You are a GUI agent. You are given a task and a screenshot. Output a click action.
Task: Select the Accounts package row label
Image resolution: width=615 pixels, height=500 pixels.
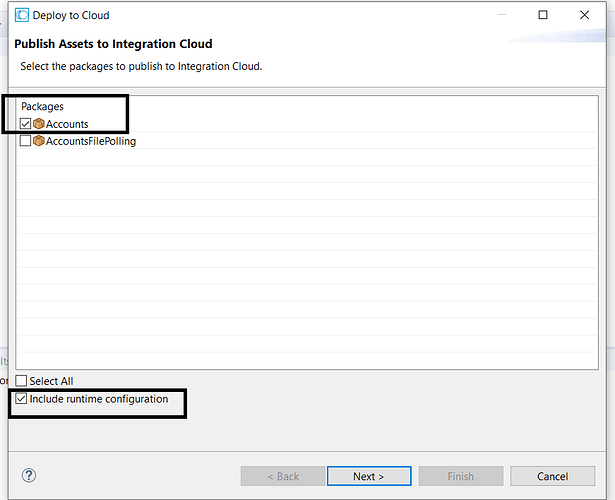[67, 124]
